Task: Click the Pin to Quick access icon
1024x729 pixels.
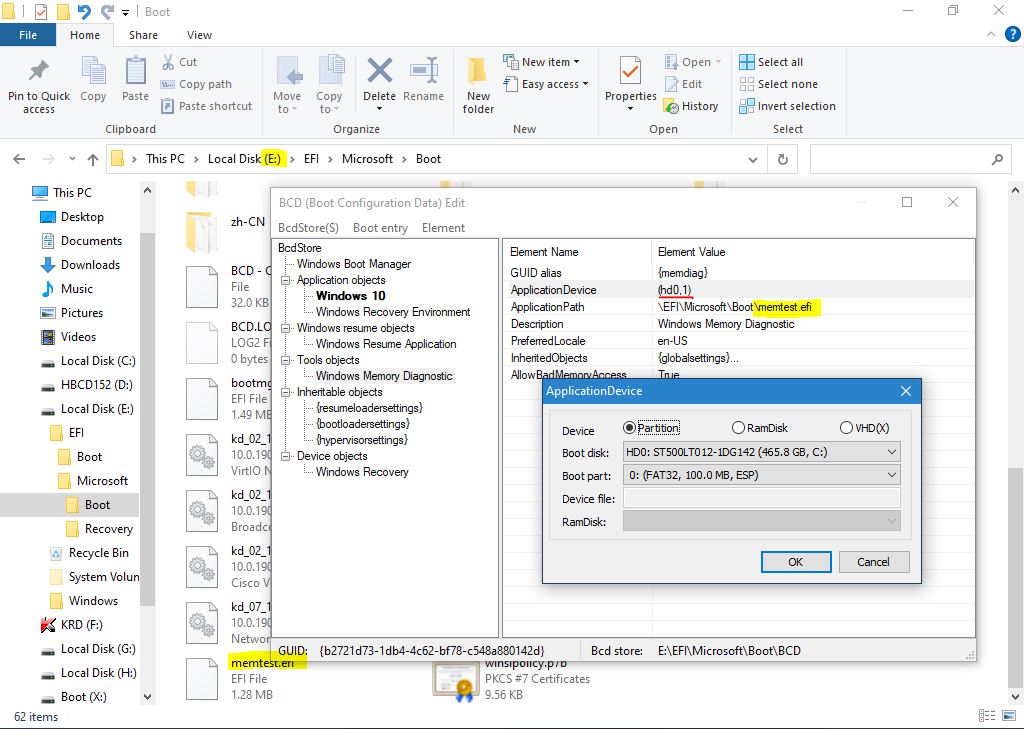Action: pos(39,74)
